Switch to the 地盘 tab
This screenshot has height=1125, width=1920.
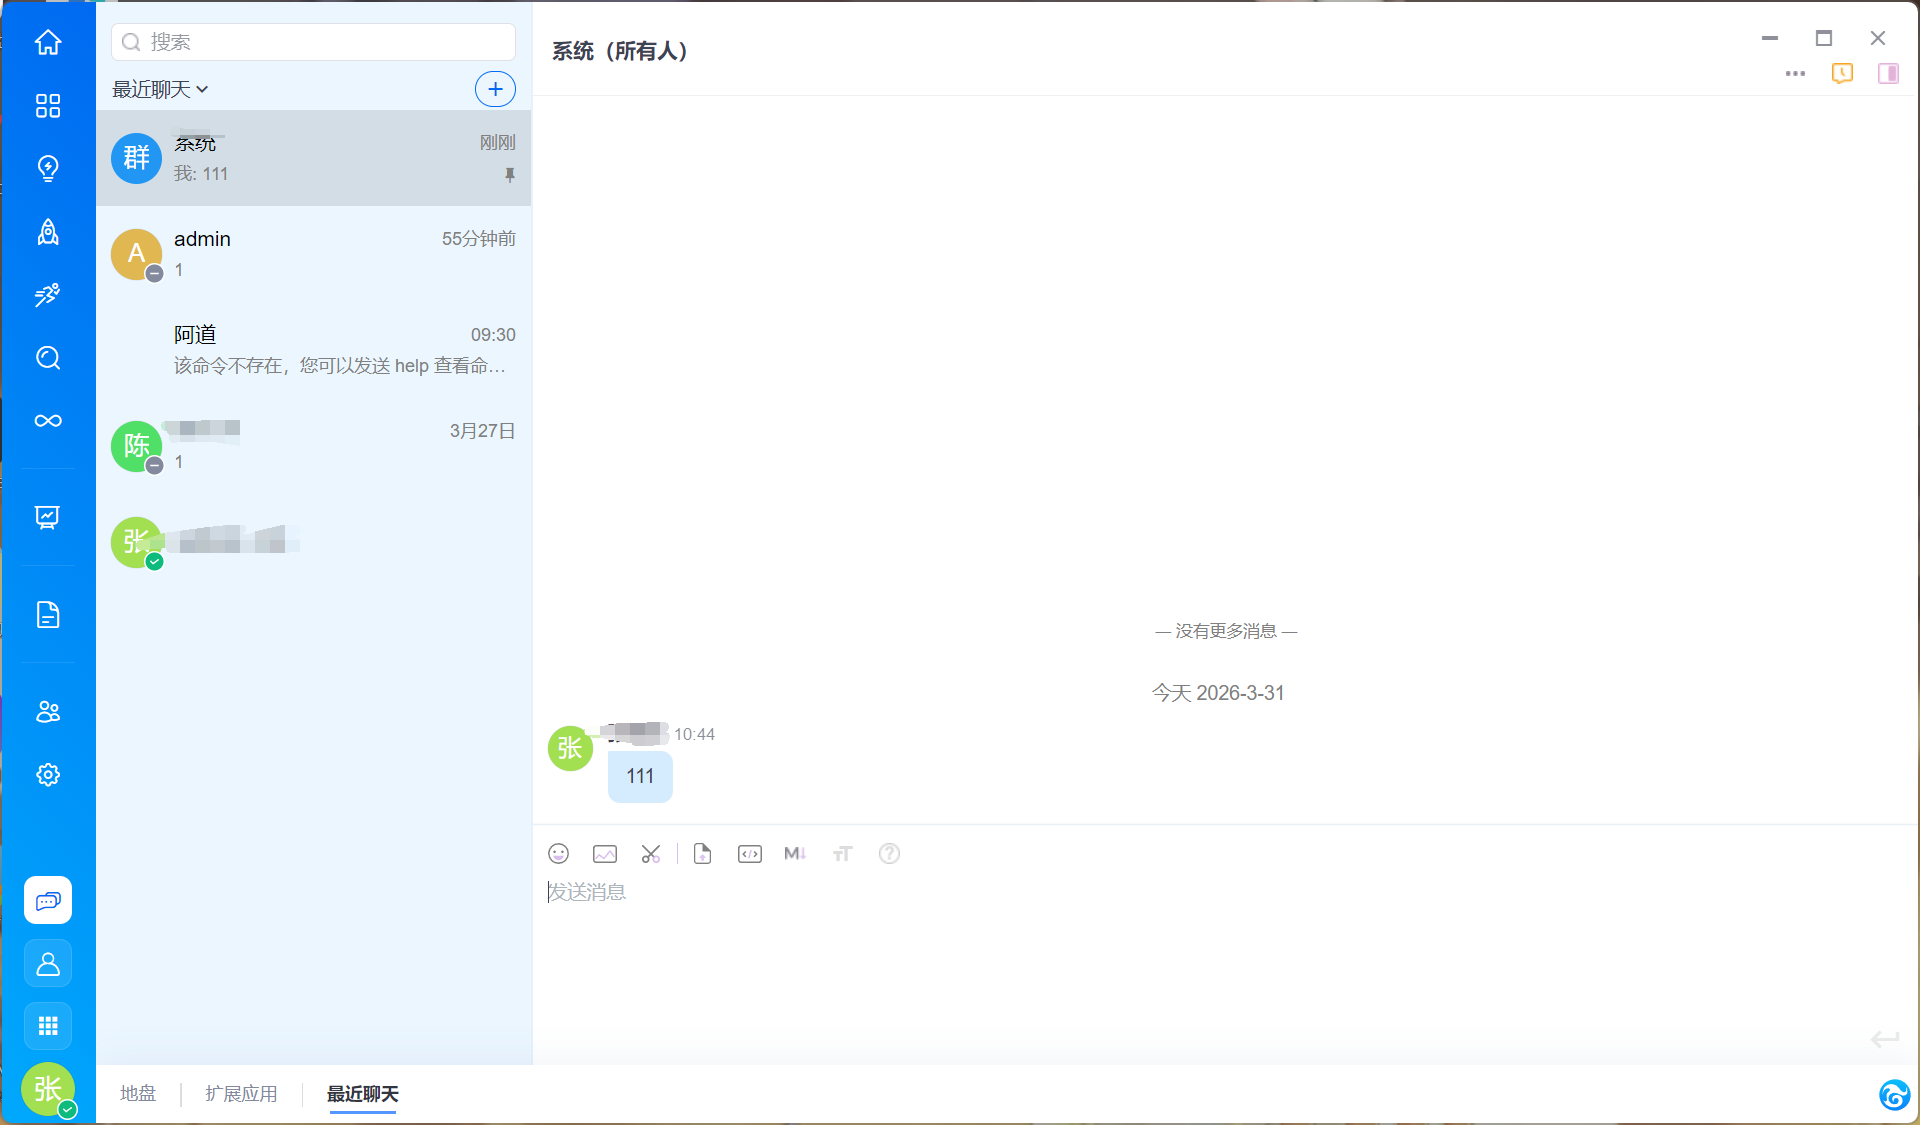pos(138,1093)
